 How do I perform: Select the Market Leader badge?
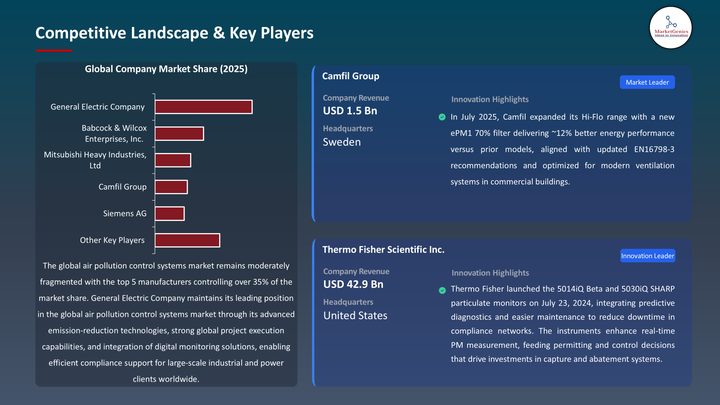pos(649,82)
